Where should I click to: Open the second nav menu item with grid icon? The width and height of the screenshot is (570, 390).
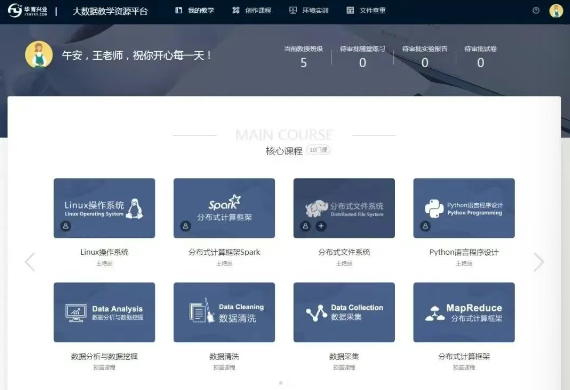coord(252,11)
